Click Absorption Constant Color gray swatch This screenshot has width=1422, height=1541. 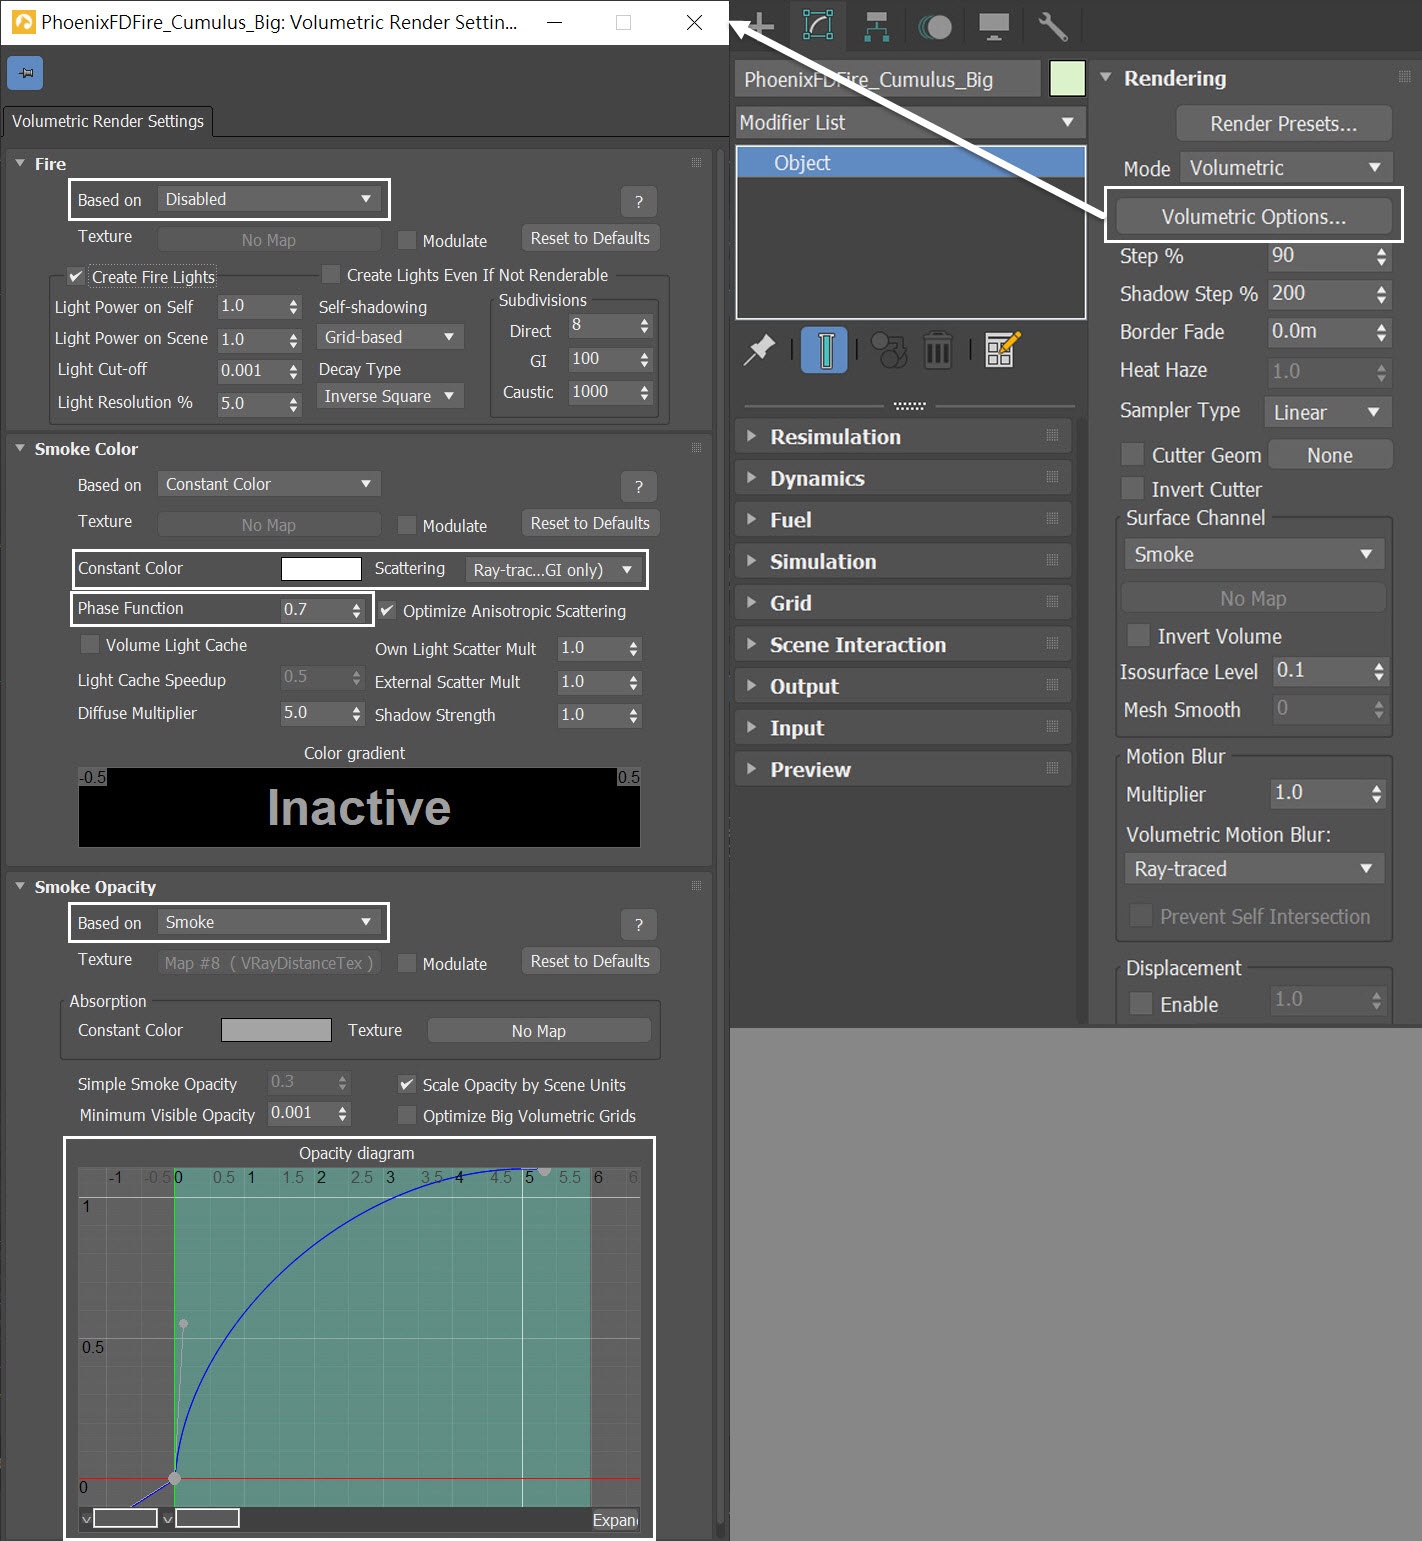[x=276, y=1029]
